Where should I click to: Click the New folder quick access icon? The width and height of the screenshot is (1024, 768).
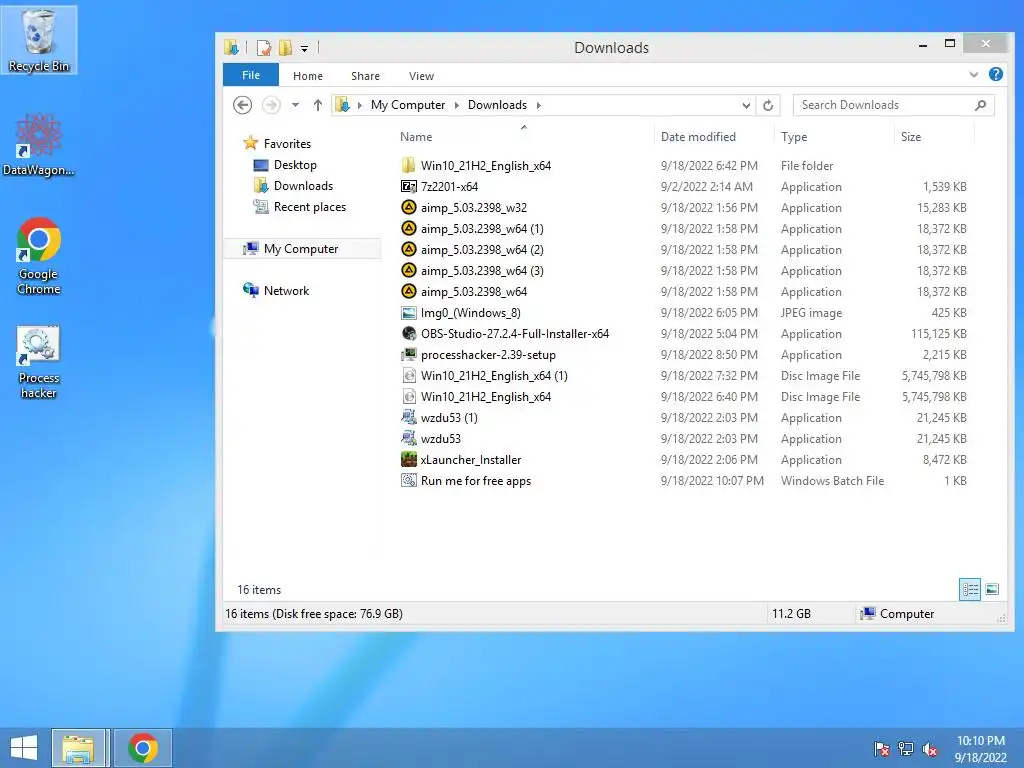[285, 48]
